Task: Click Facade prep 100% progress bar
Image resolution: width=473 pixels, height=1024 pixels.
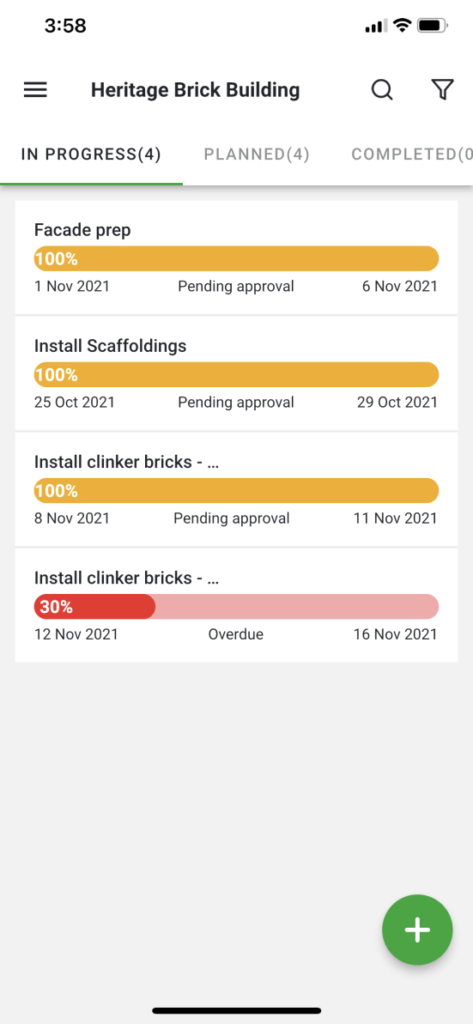Action: pyautogui.click(x=236, y=259)
